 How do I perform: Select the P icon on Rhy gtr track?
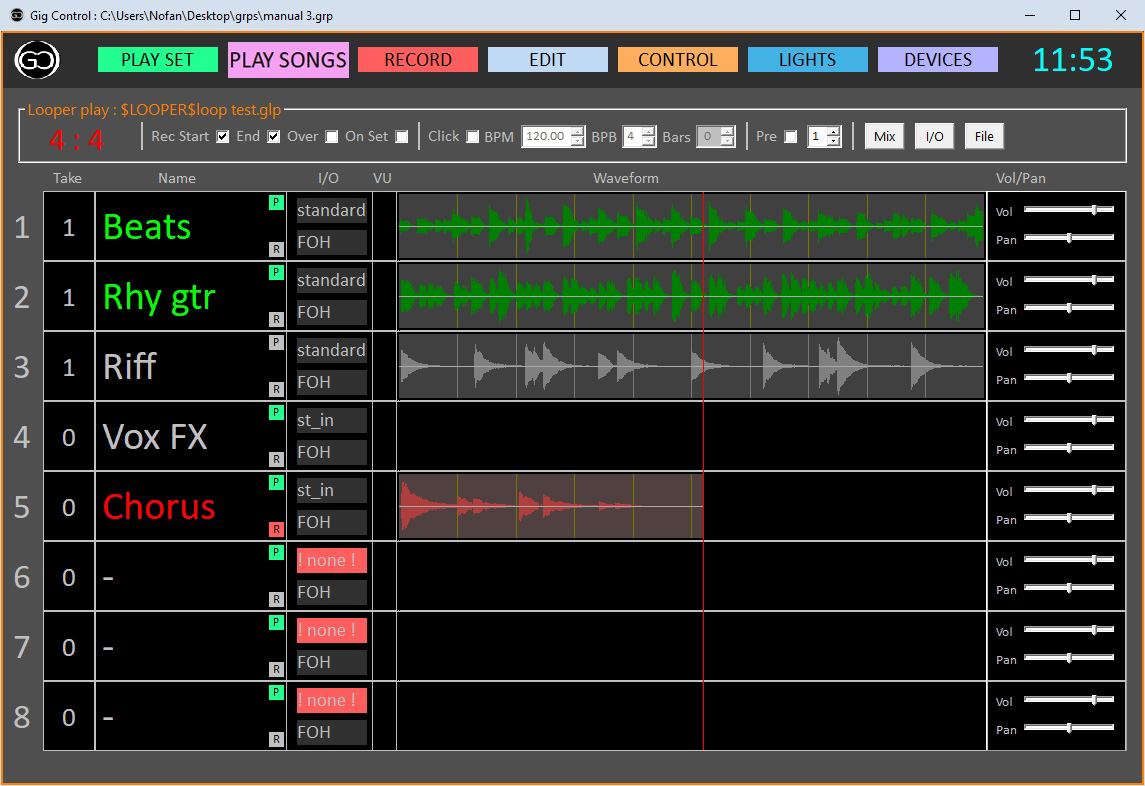pos(276,272)
